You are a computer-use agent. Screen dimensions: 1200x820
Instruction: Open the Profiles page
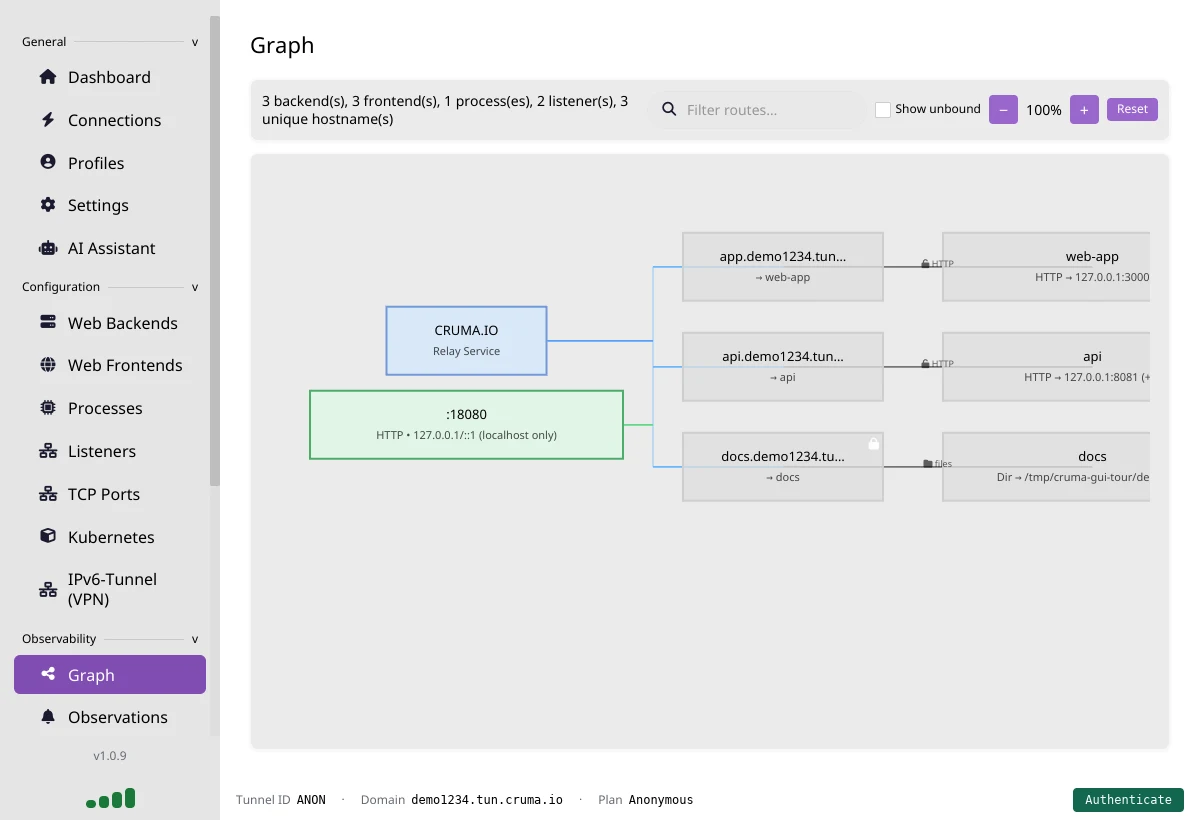[110, 163]
